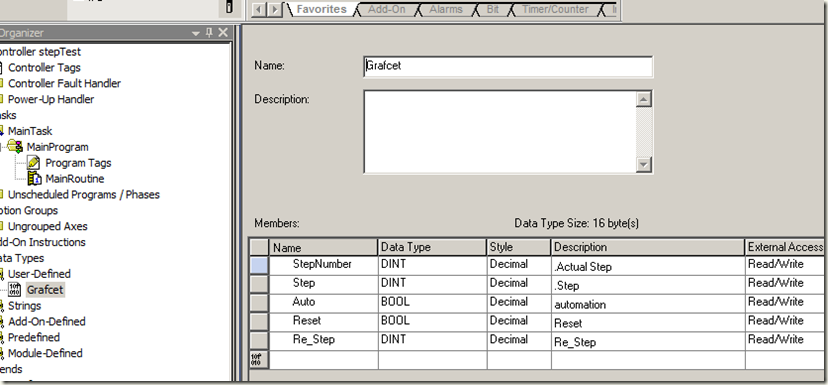
Task: Select Grafcet in the organizer tree
Action: point(45,289)
